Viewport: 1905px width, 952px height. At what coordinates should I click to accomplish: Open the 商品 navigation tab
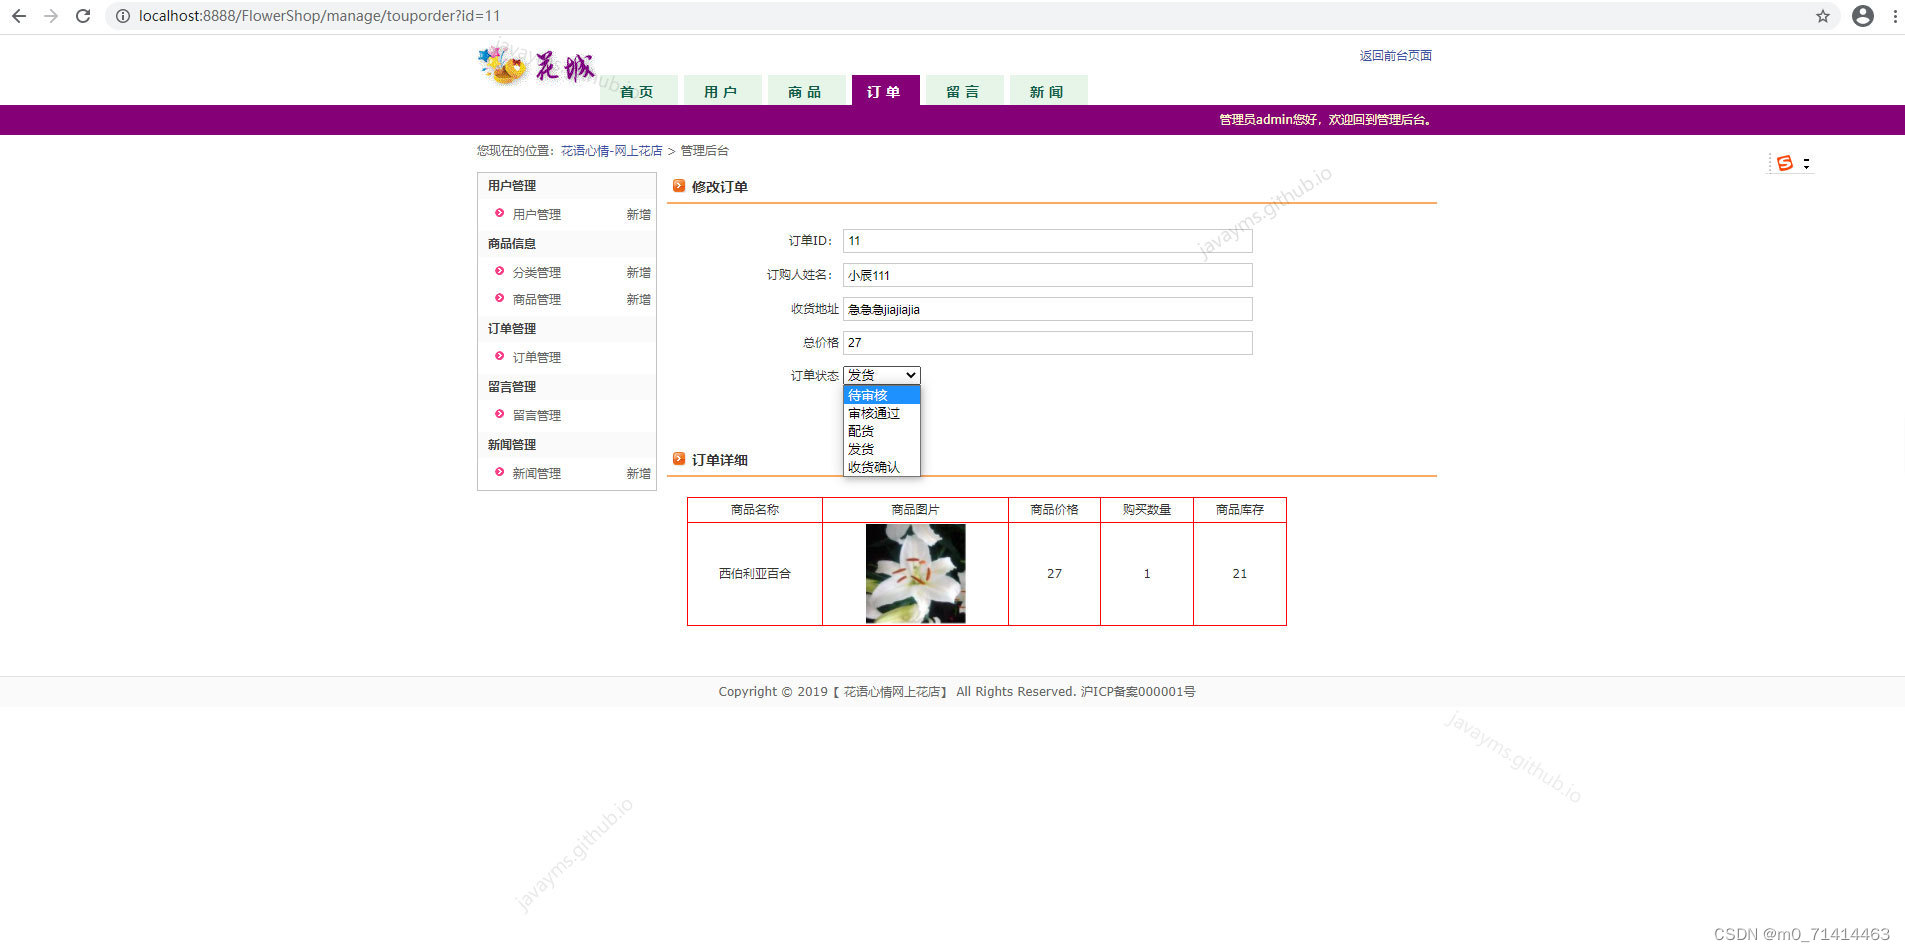805,91
